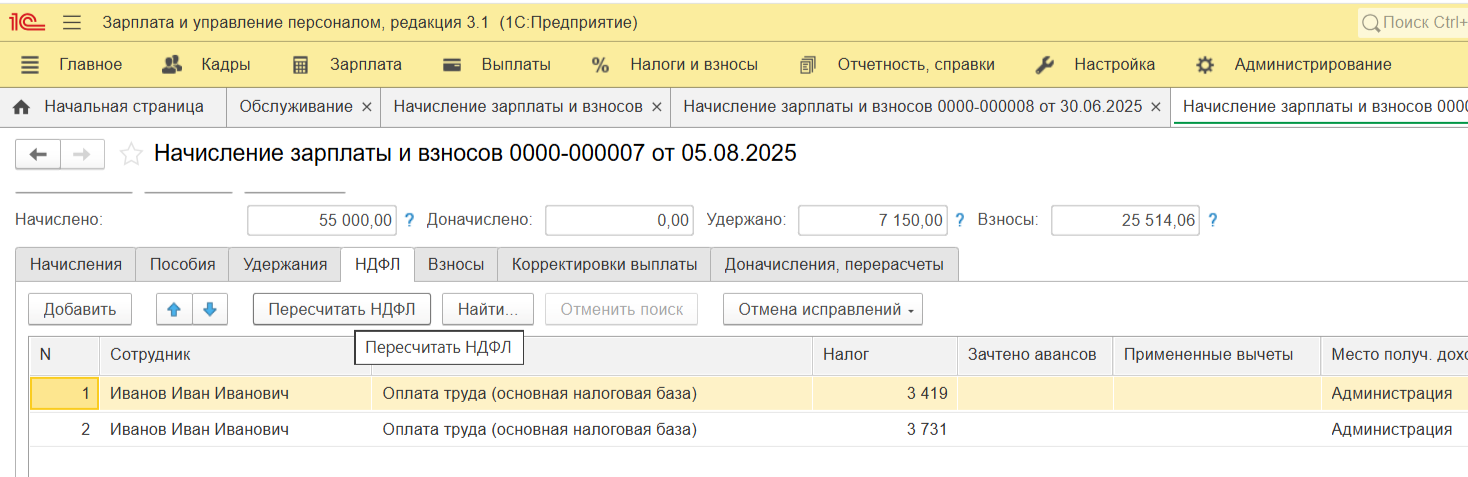
Task: Switch to the Удержания tab
Action: 285,264
